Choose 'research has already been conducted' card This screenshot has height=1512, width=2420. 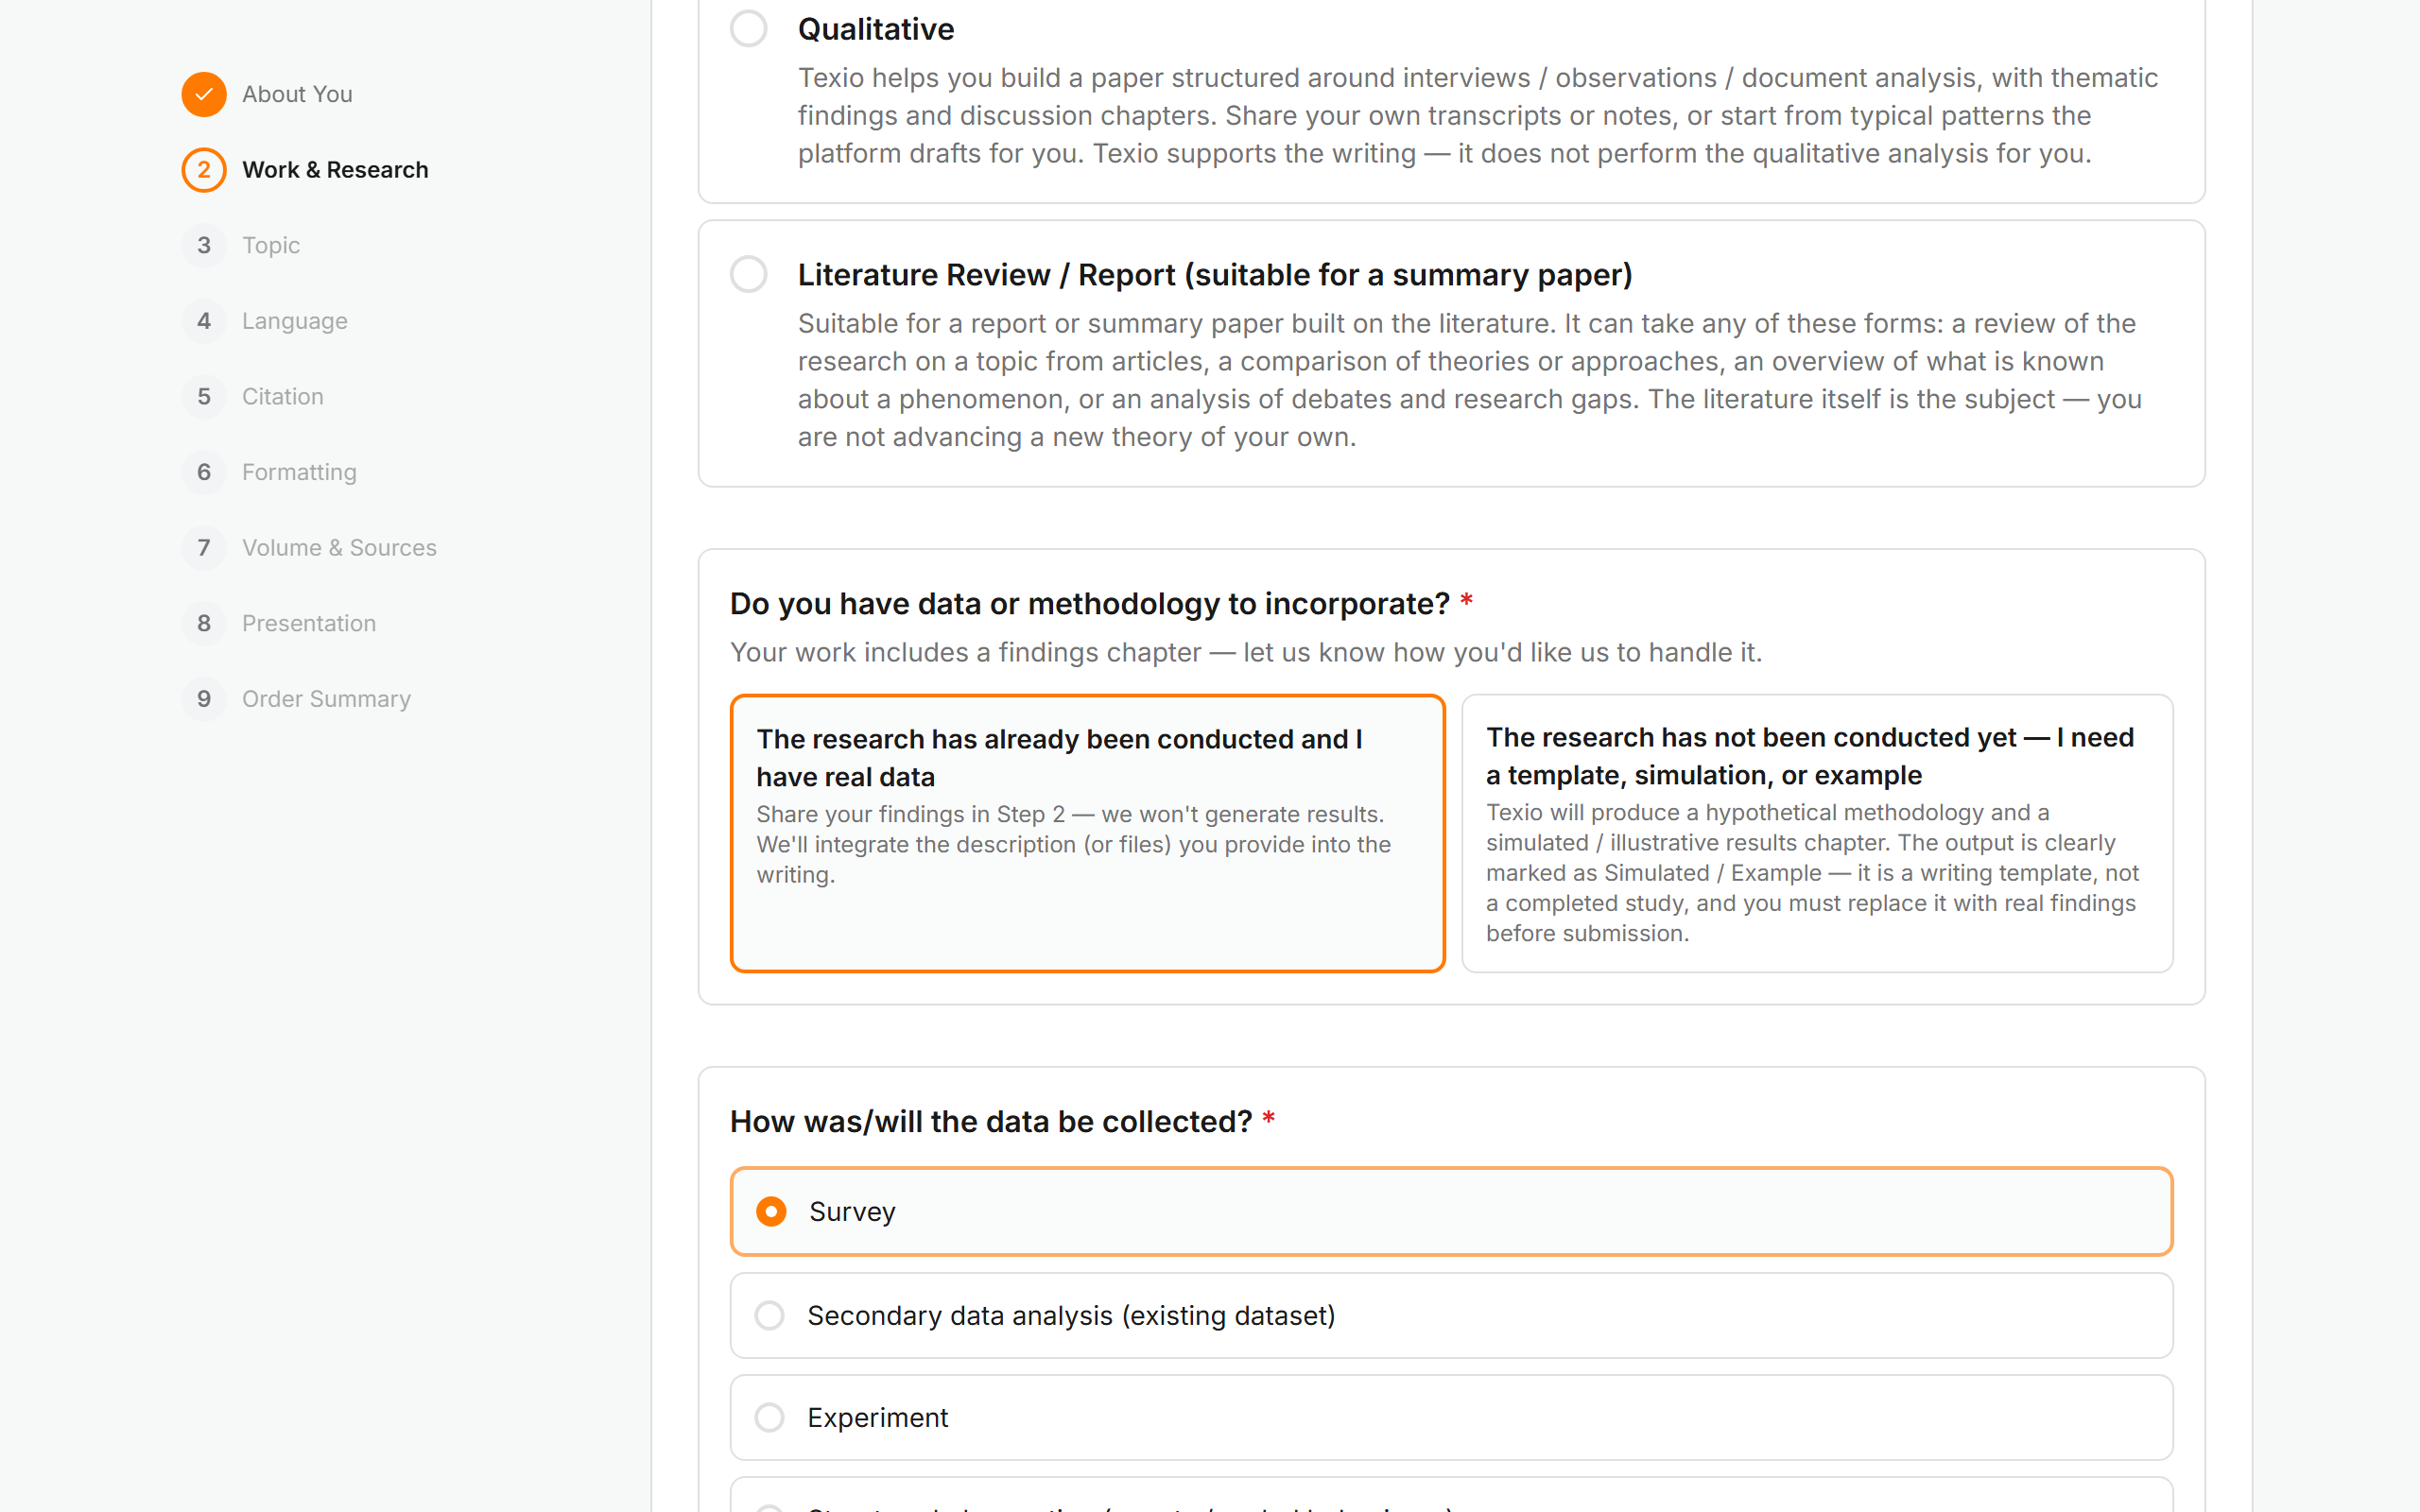pyautogui.click(x=1087, y=833)
